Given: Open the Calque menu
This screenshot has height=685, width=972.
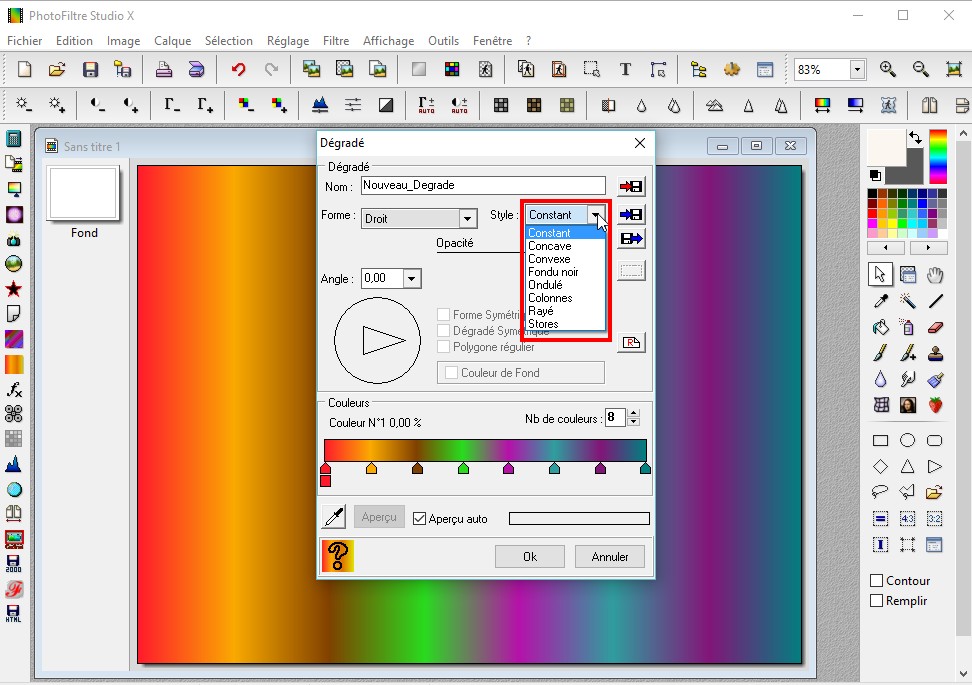Looking at the screenshot, I should [172, 41].
